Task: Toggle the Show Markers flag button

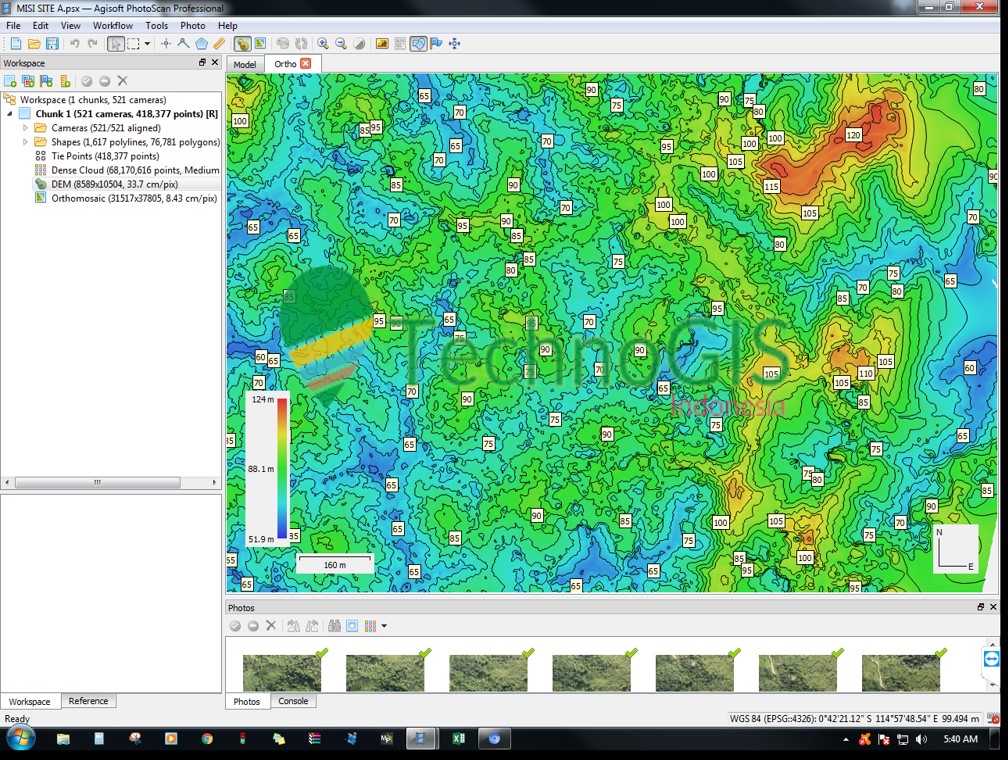Action: (436, 44)
